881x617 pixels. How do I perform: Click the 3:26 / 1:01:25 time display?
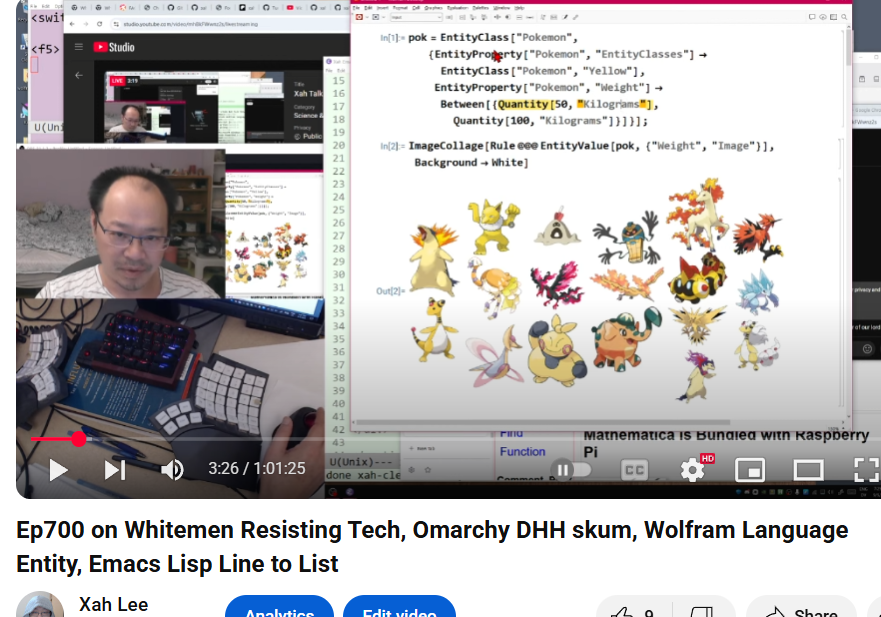(257, 469)
